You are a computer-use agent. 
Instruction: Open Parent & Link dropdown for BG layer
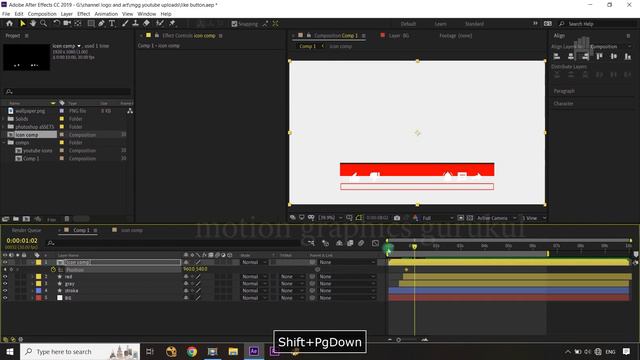[x=347, y=298]
